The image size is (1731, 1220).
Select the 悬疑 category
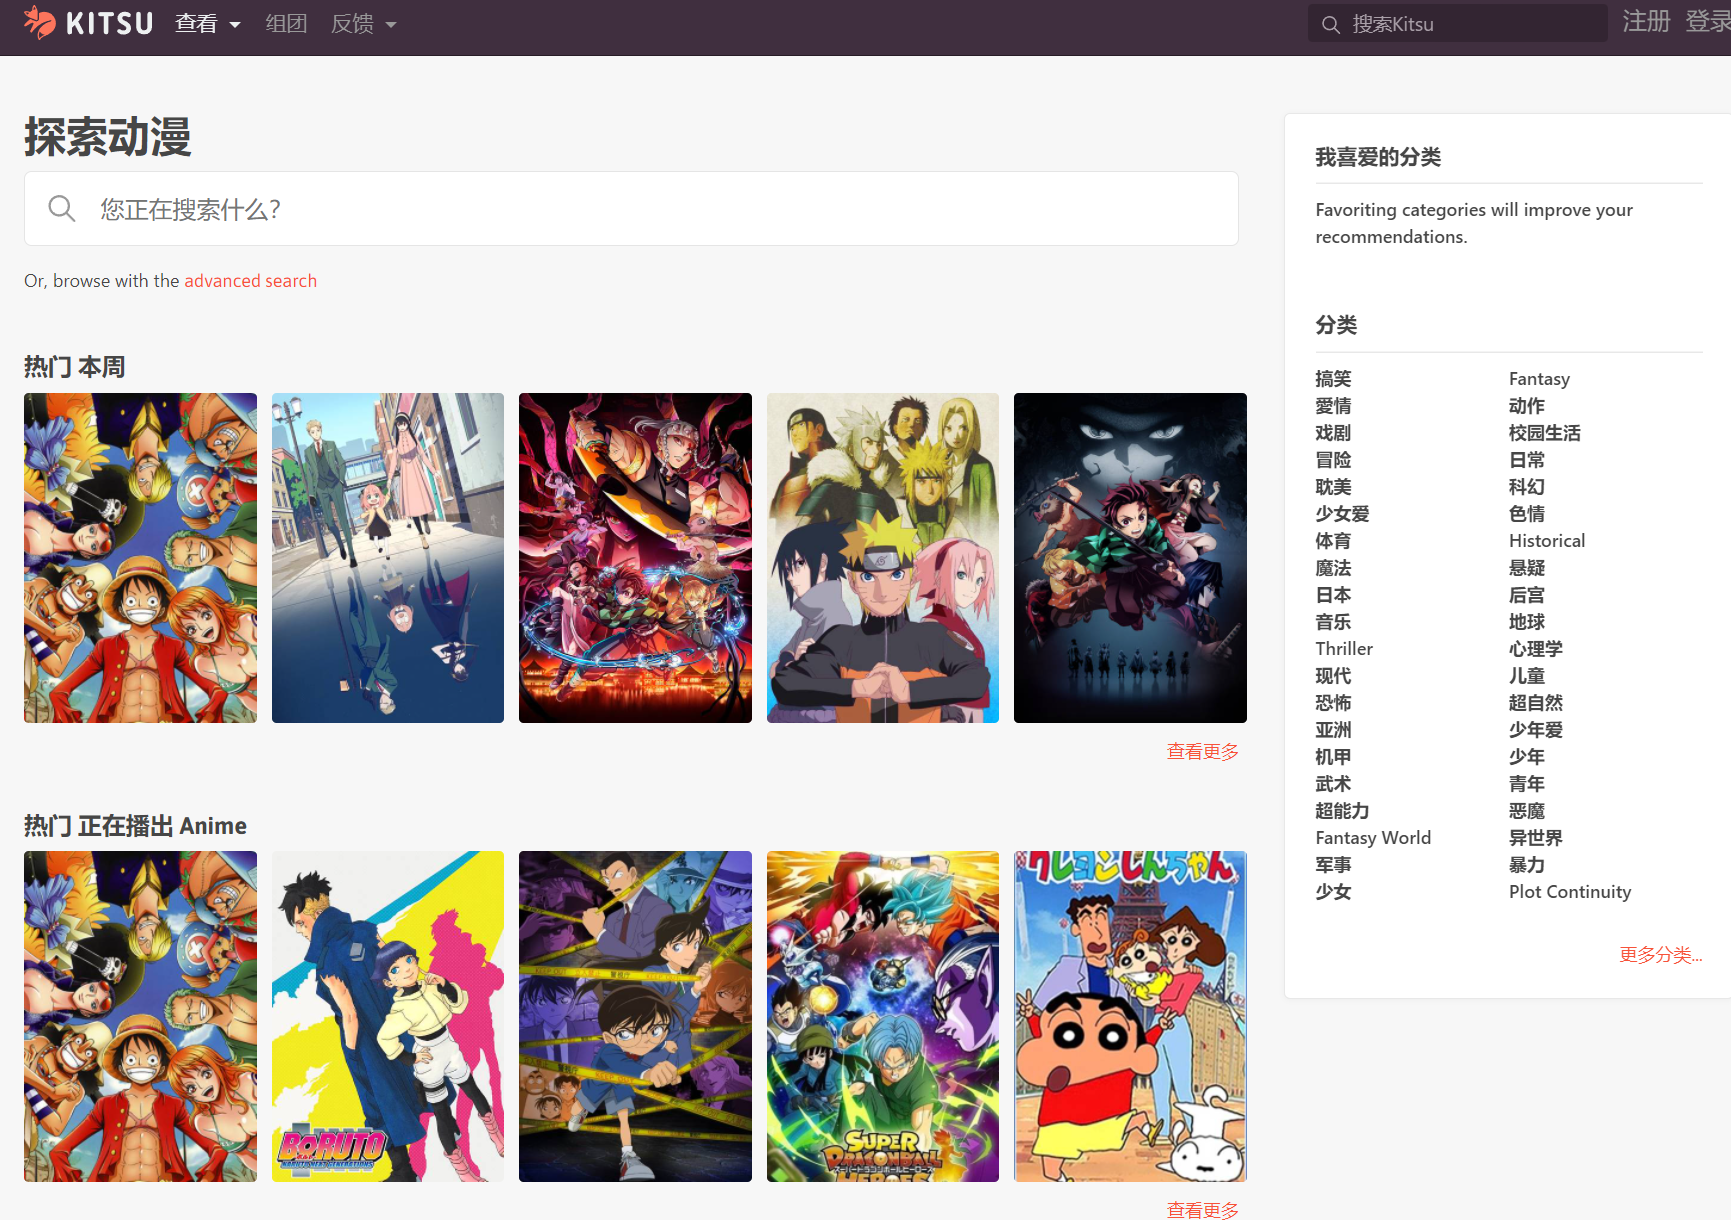[1527, 568]
